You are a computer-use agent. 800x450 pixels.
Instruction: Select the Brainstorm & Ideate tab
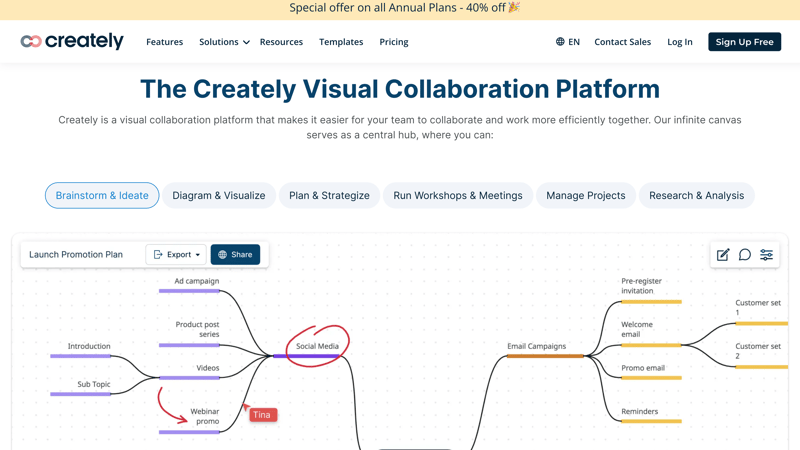pyautogui.click(x=102, y=195)
